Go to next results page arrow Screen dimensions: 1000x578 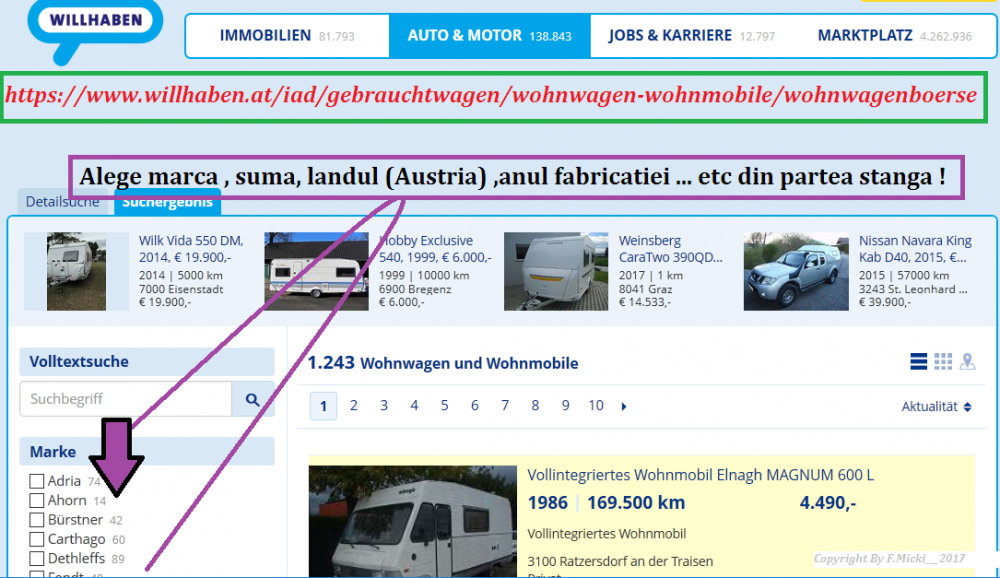[x=625, y=406]
